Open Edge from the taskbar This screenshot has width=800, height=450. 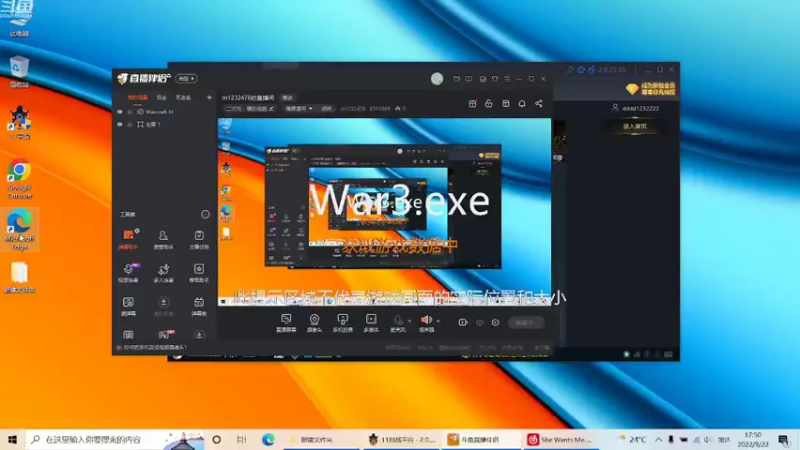point(268,439)
